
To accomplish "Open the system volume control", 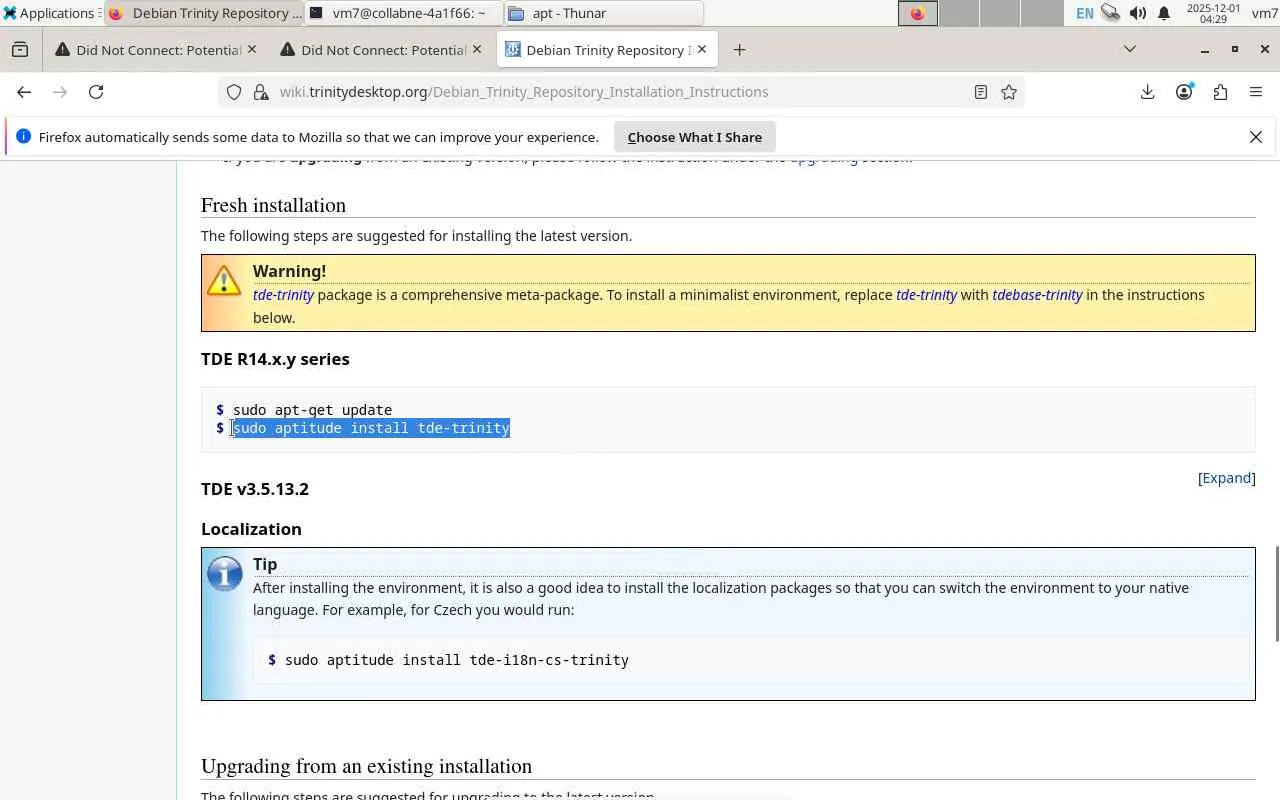I will 1138,13.
